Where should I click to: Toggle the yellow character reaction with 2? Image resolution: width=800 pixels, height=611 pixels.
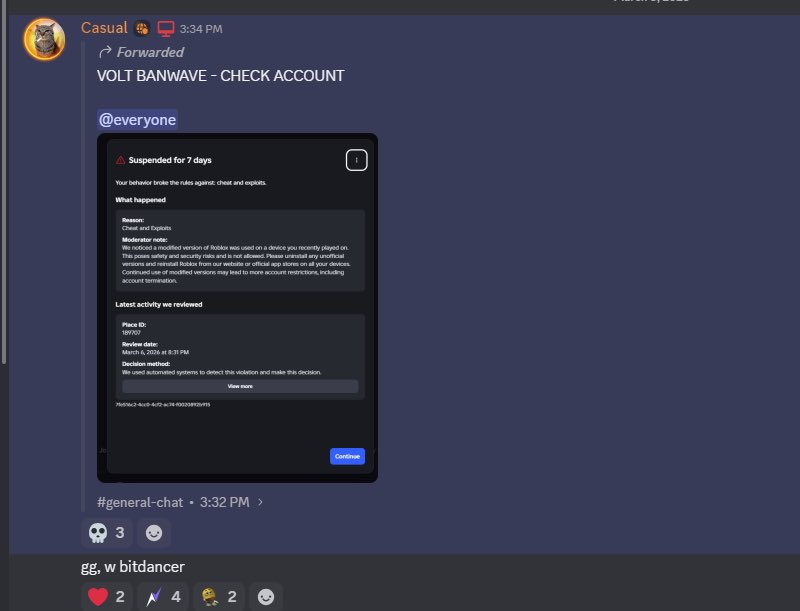click(x=219, y=597)
